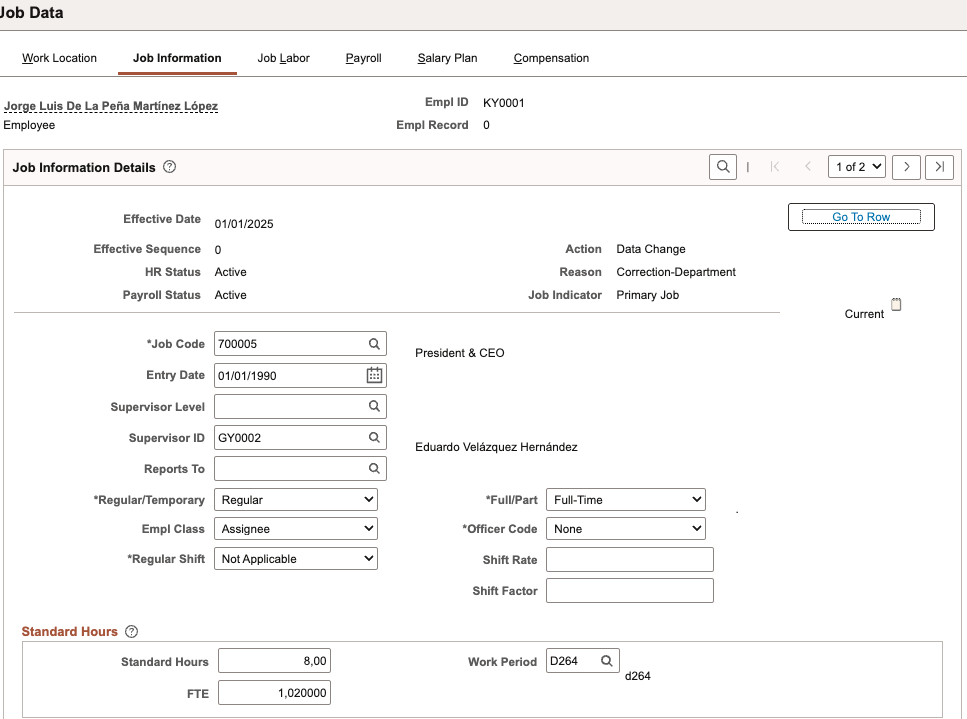Click the search icon in Job Information Details

(722, 167)
